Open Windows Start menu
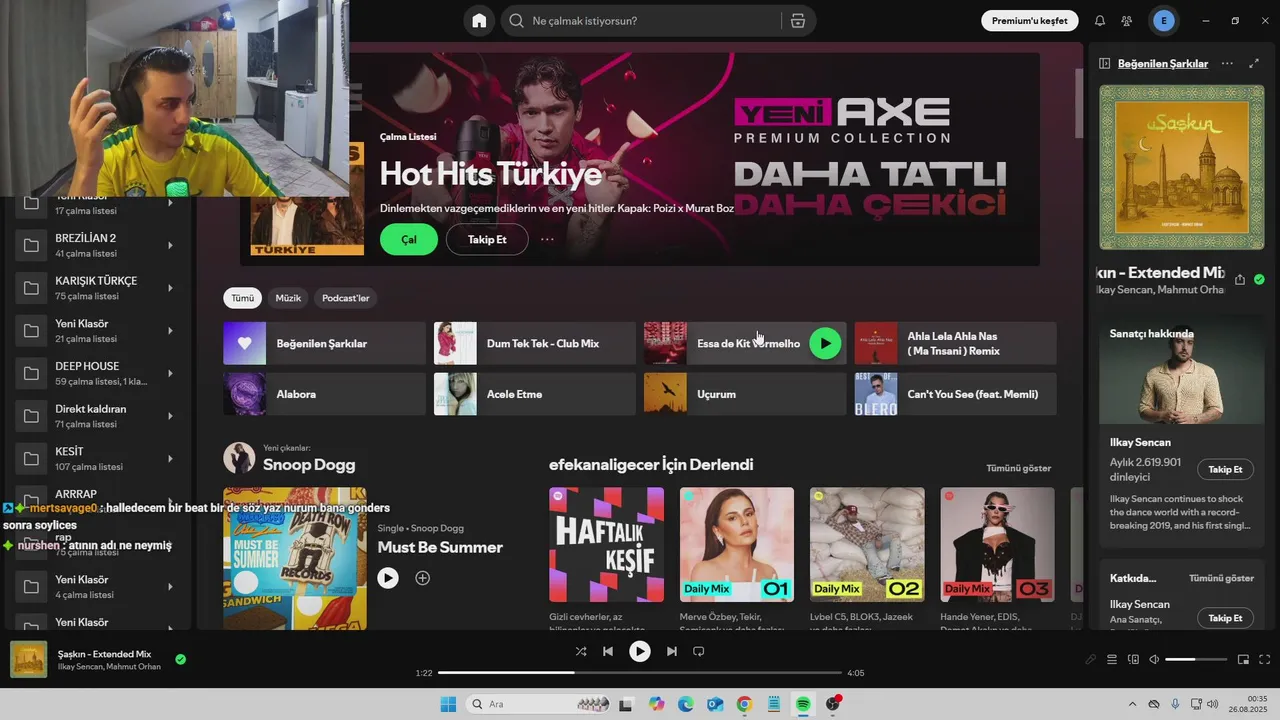 tap(448, 704)
